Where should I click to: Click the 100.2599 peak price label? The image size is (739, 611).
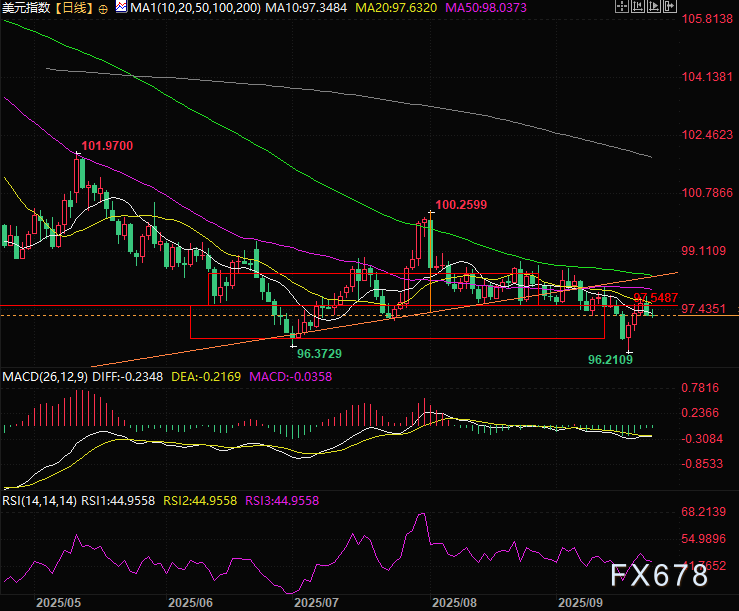tap(462, 204)
